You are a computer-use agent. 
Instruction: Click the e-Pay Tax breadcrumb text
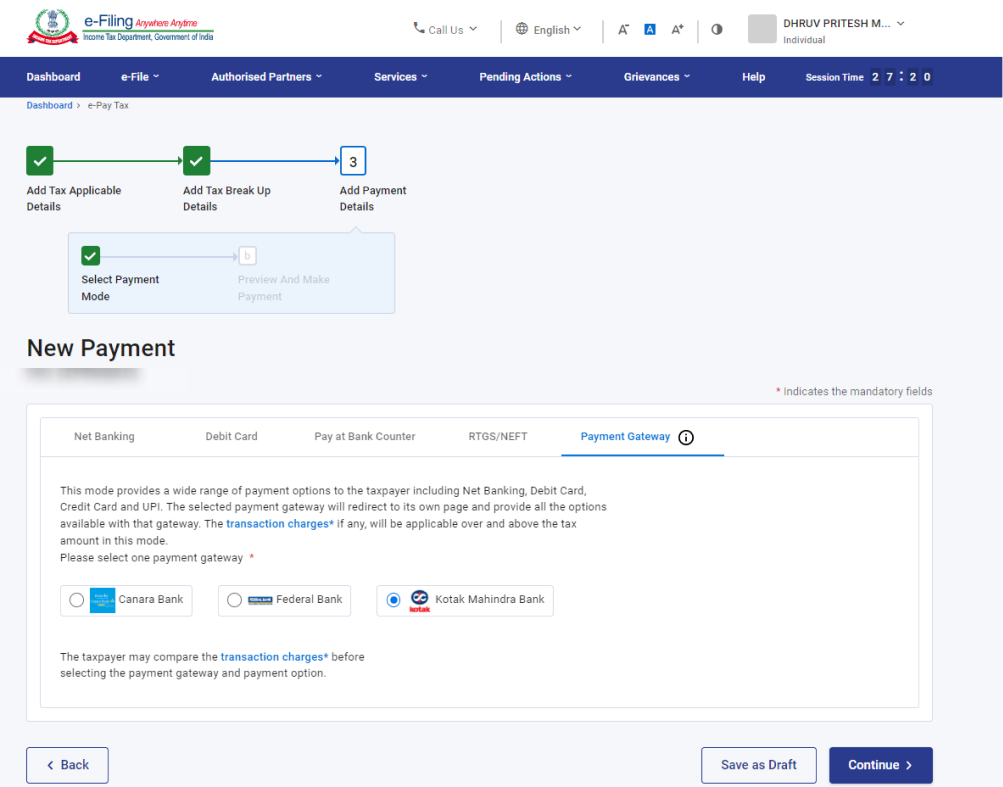(x=108, y=106)
